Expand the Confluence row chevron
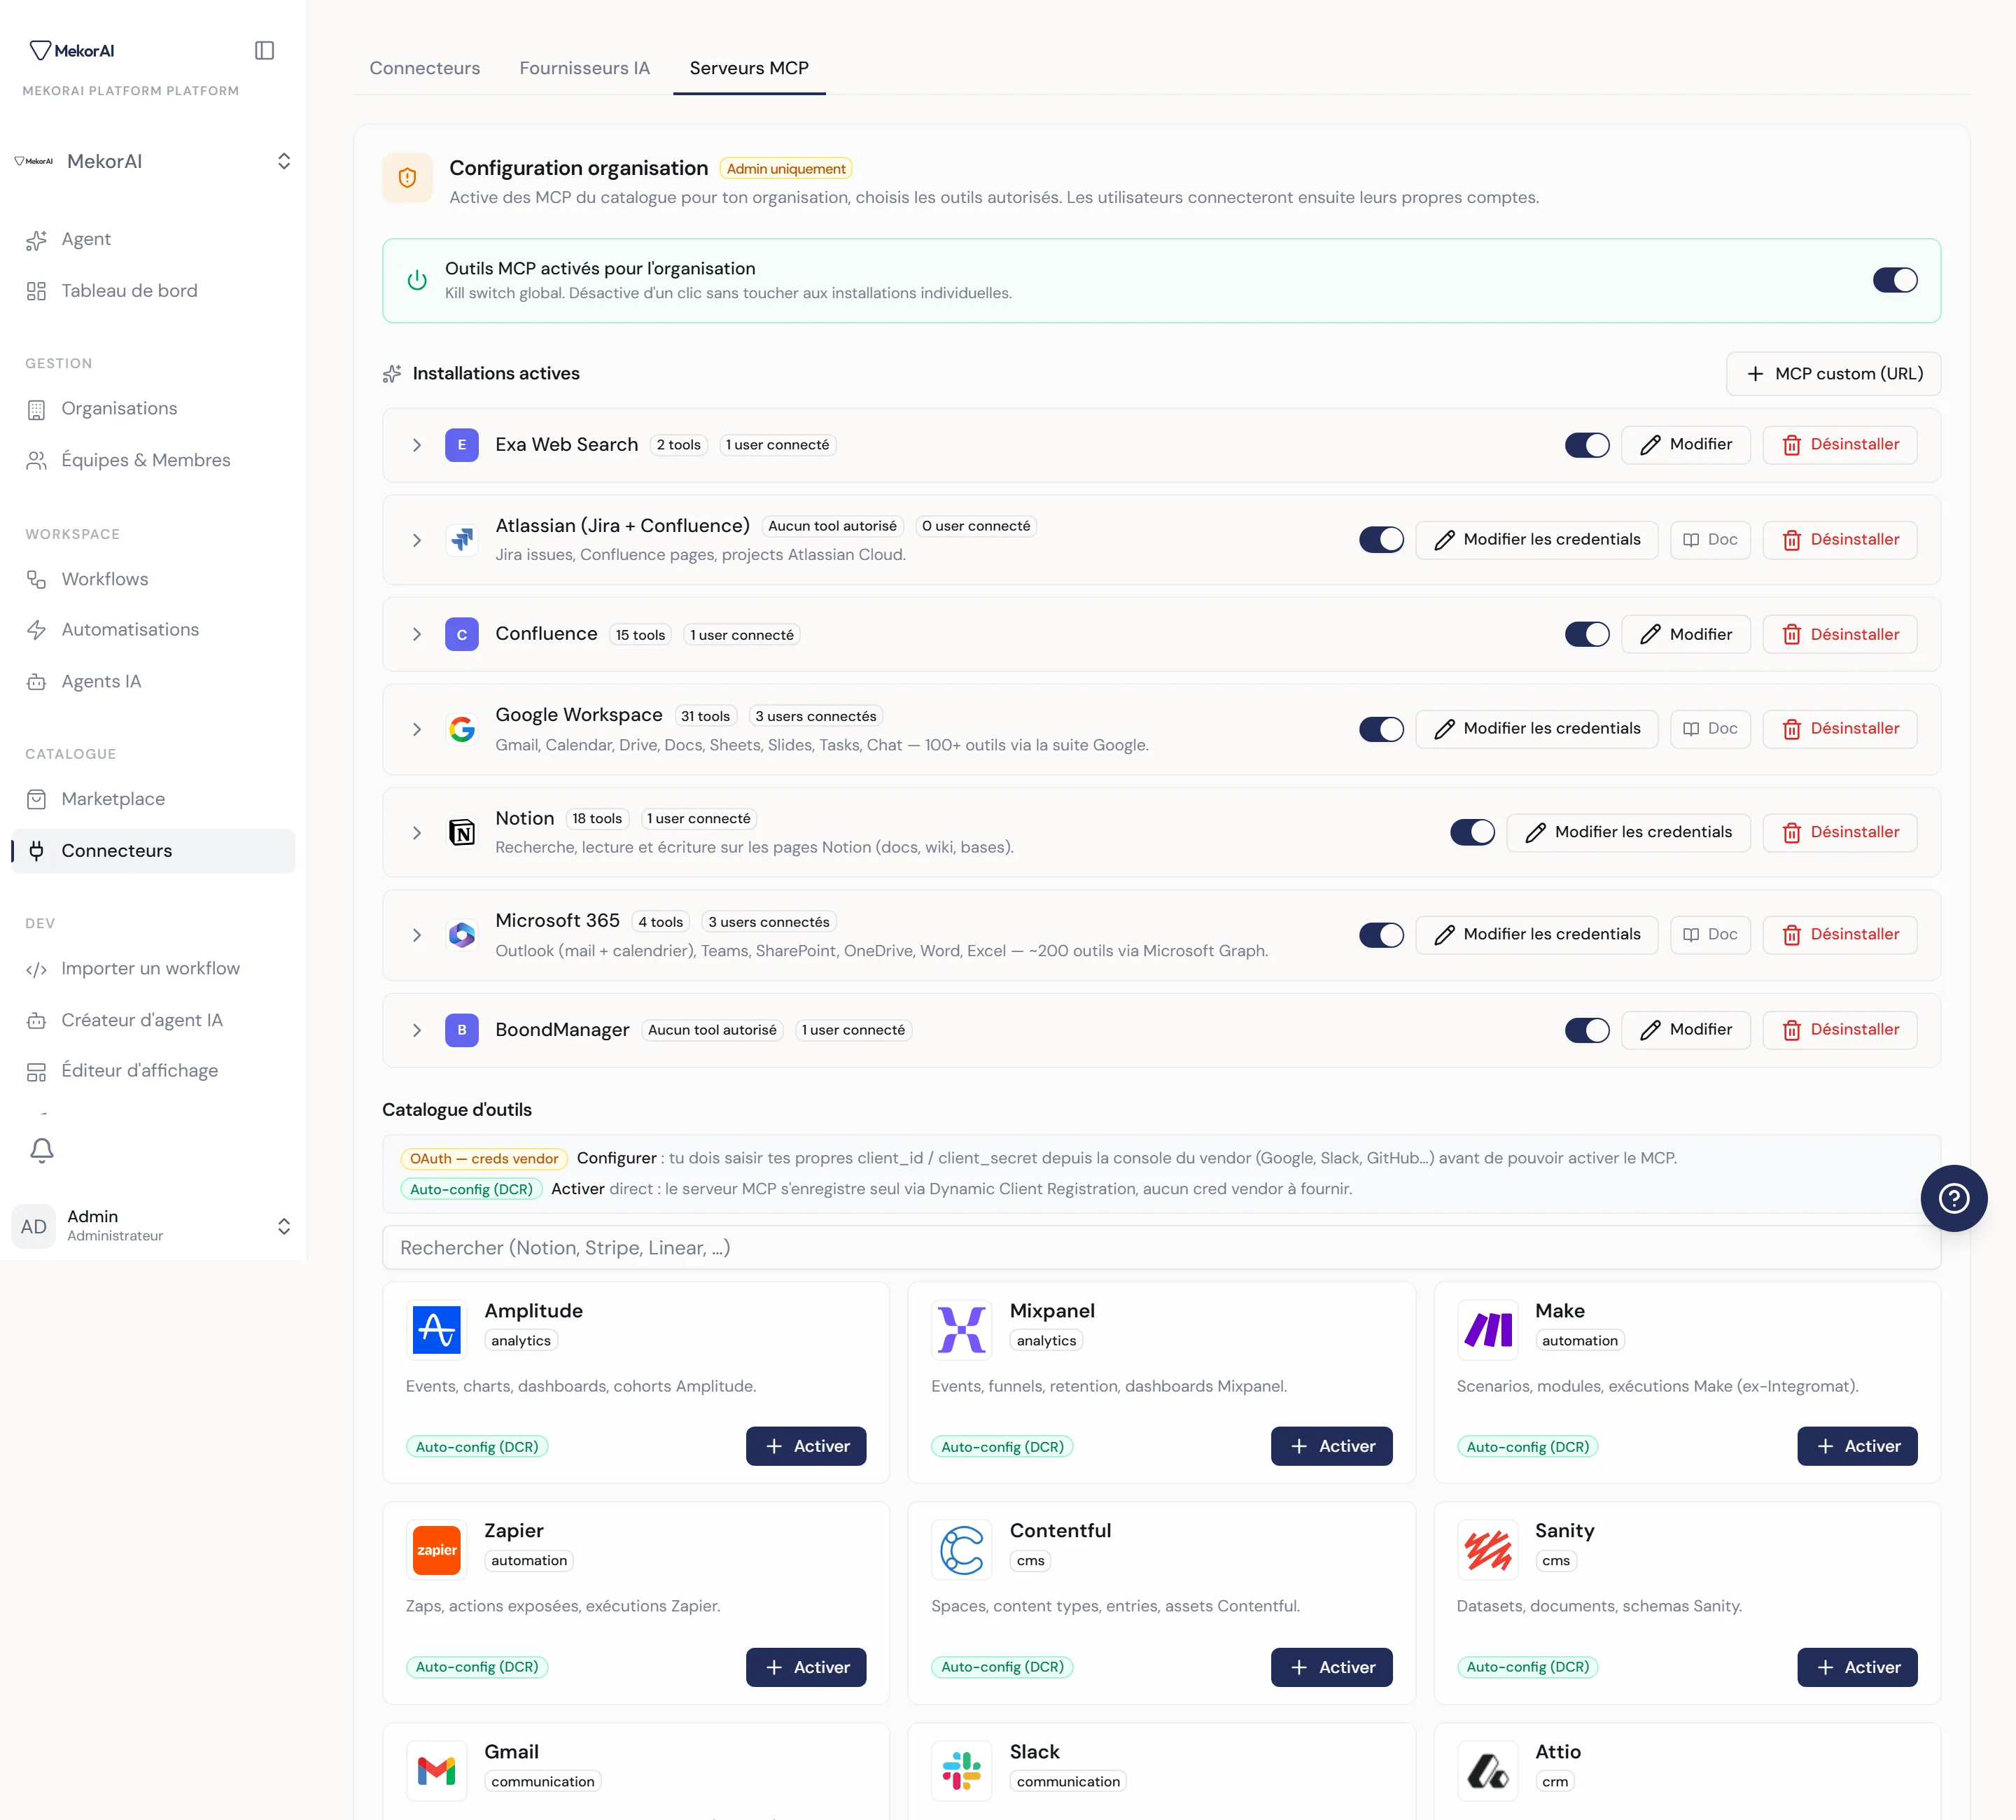This screenshot has width=2016, height=1820. (x=417, y=635)
